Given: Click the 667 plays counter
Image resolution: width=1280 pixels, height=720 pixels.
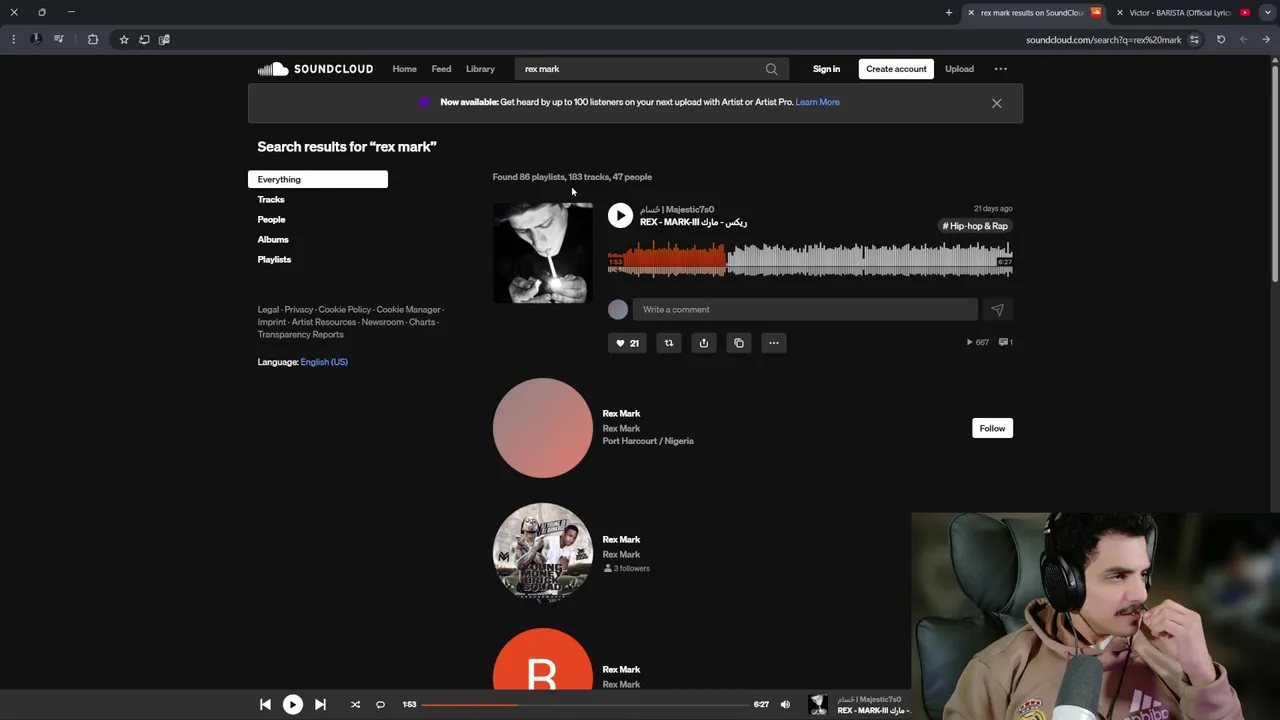Looking at the screenshot, I should (977, 342).
